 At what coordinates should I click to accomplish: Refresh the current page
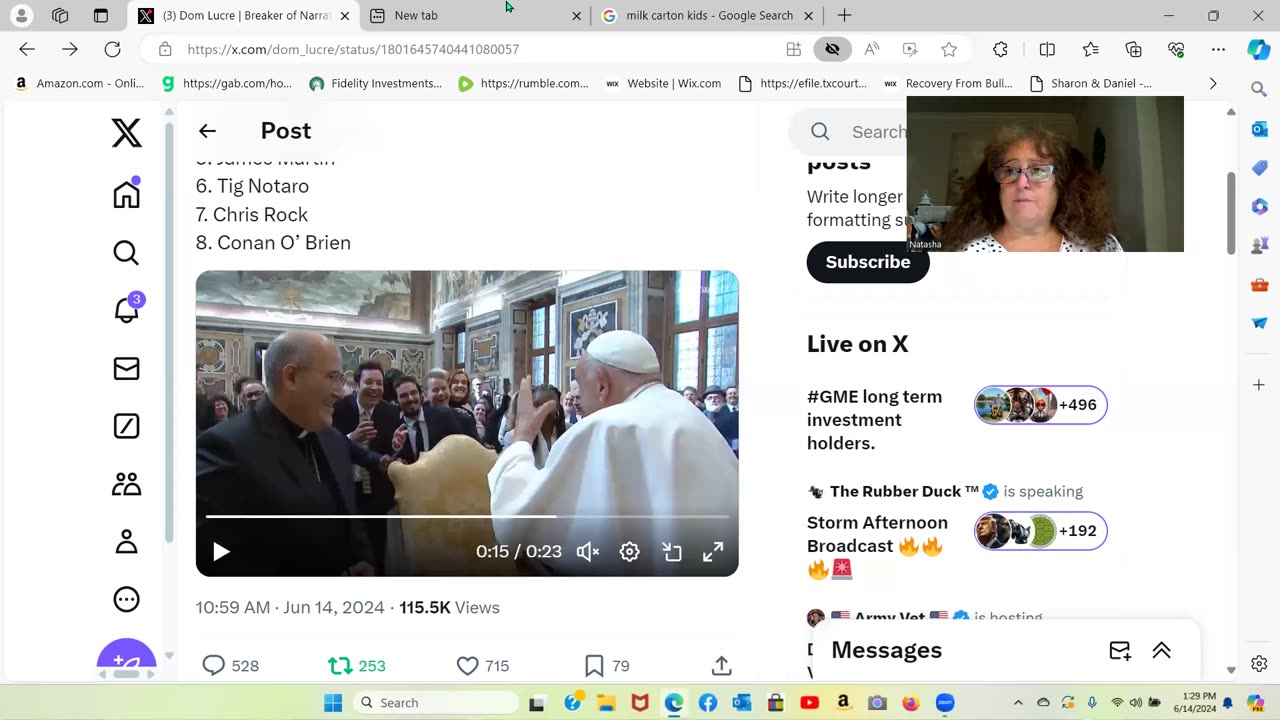(113, 49)
